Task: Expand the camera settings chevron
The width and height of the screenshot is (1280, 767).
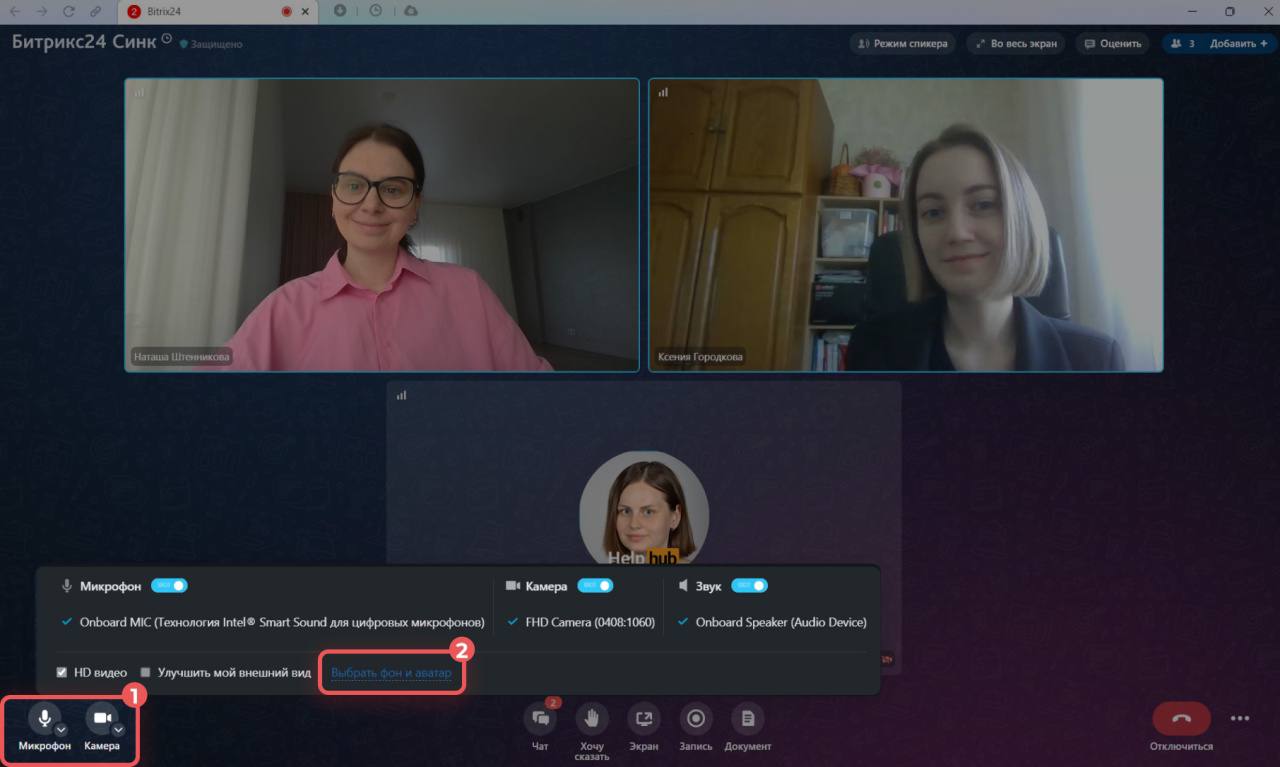Action: click(118, 730)
